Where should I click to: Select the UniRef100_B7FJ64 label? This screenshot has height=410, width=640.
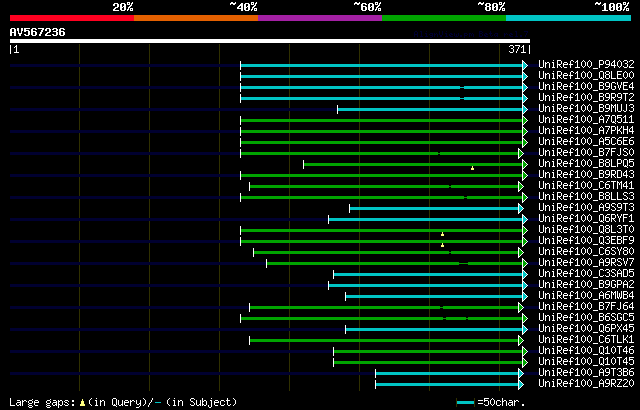coord(586,307)
